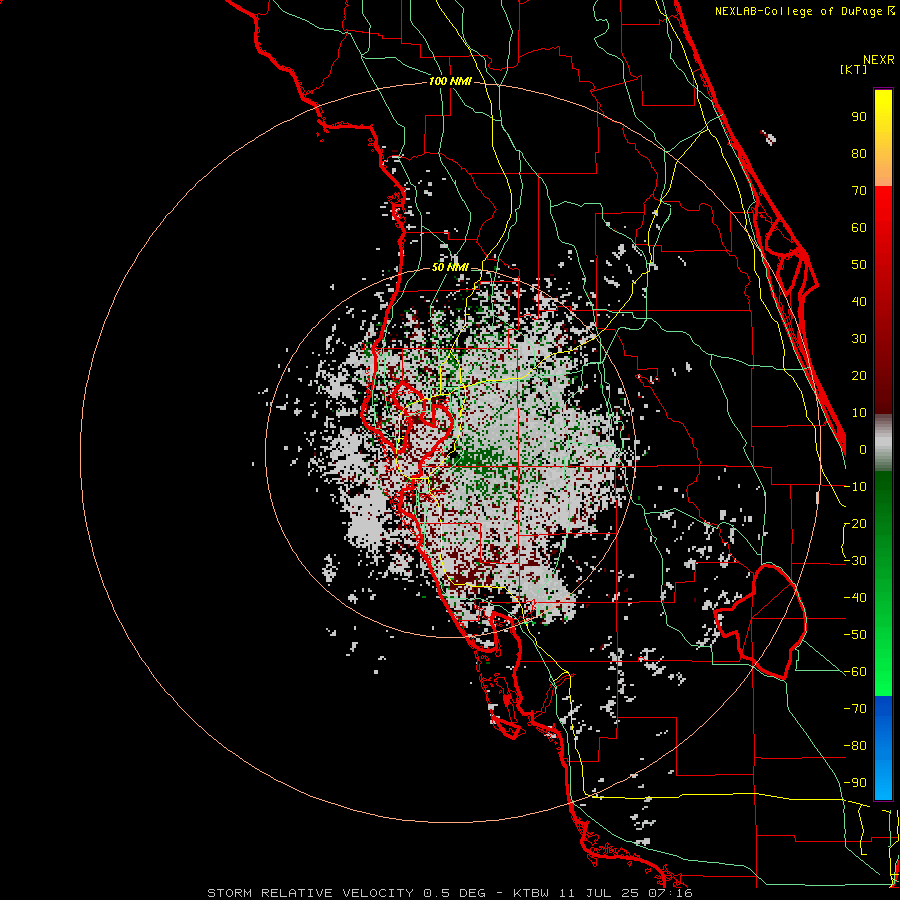Click the 40 knot scale label
900x900 pixels.
859,301
